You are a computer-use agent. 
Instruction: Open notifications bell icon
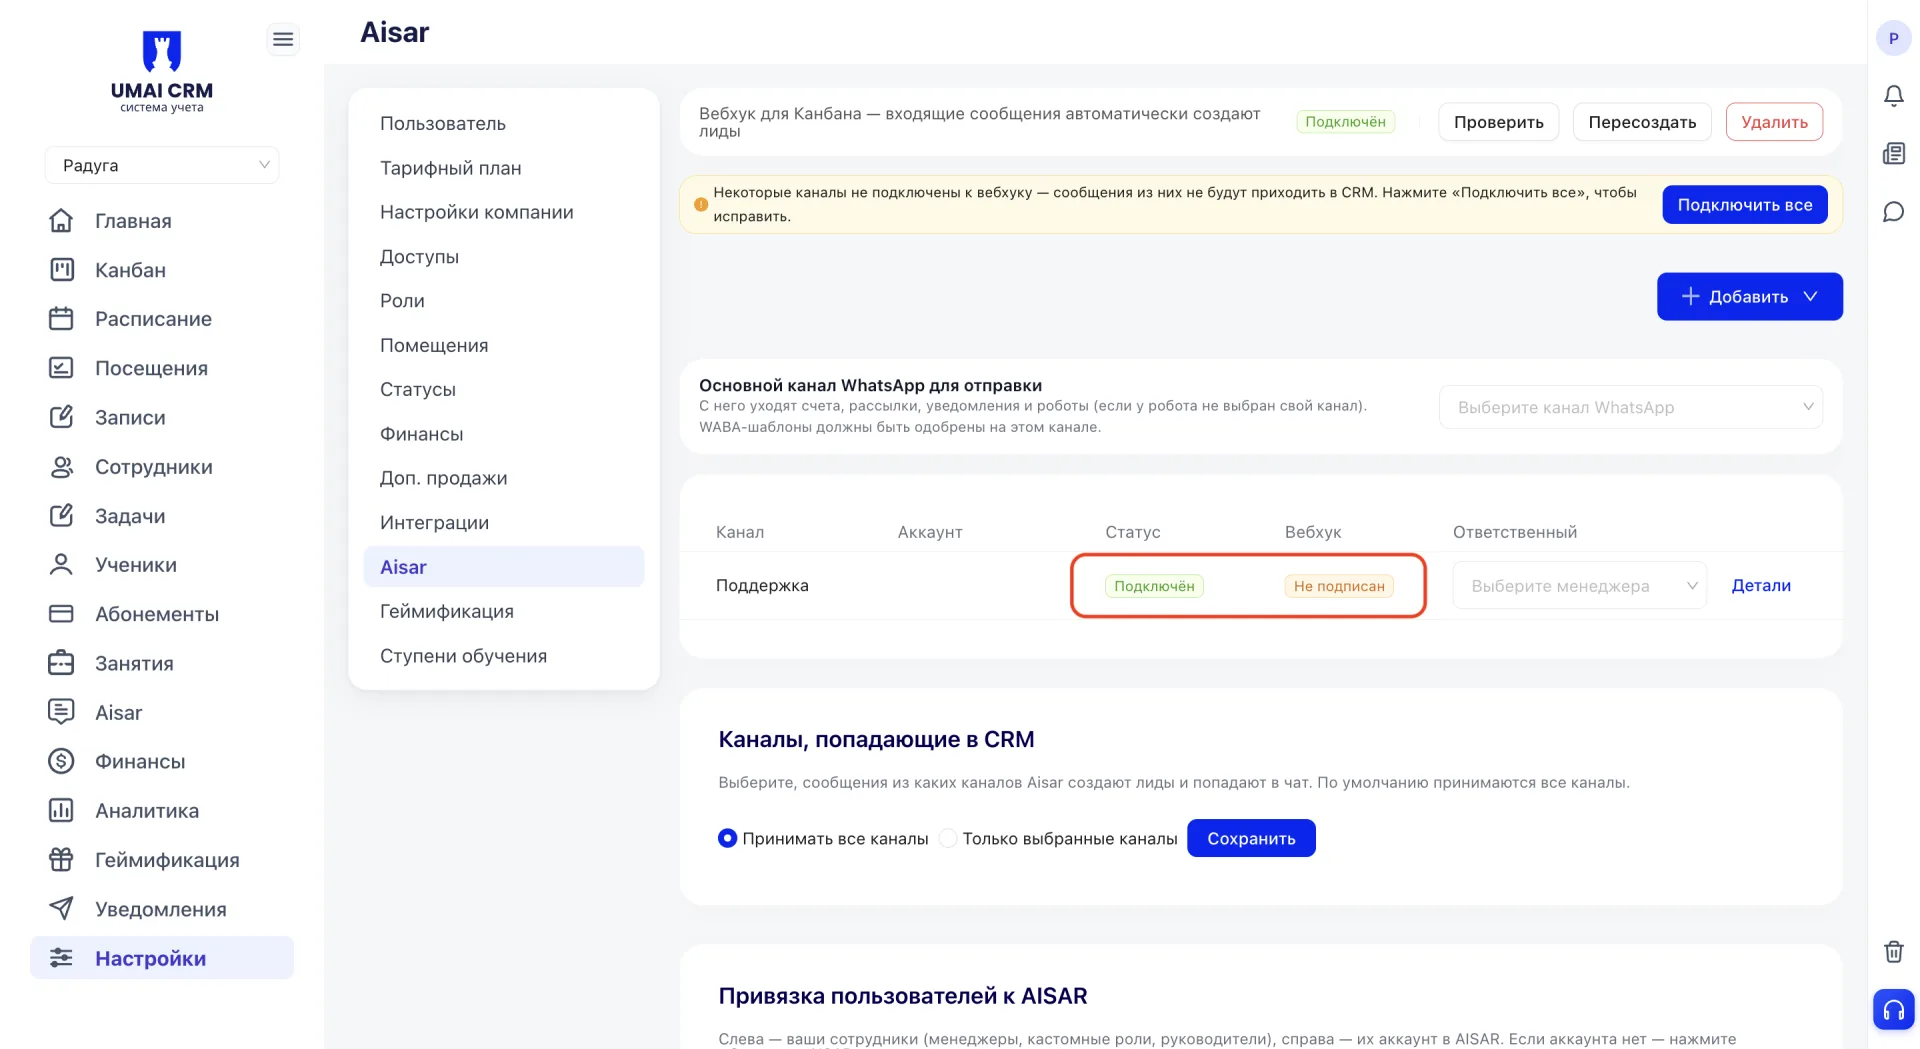tap(1893, 96)
